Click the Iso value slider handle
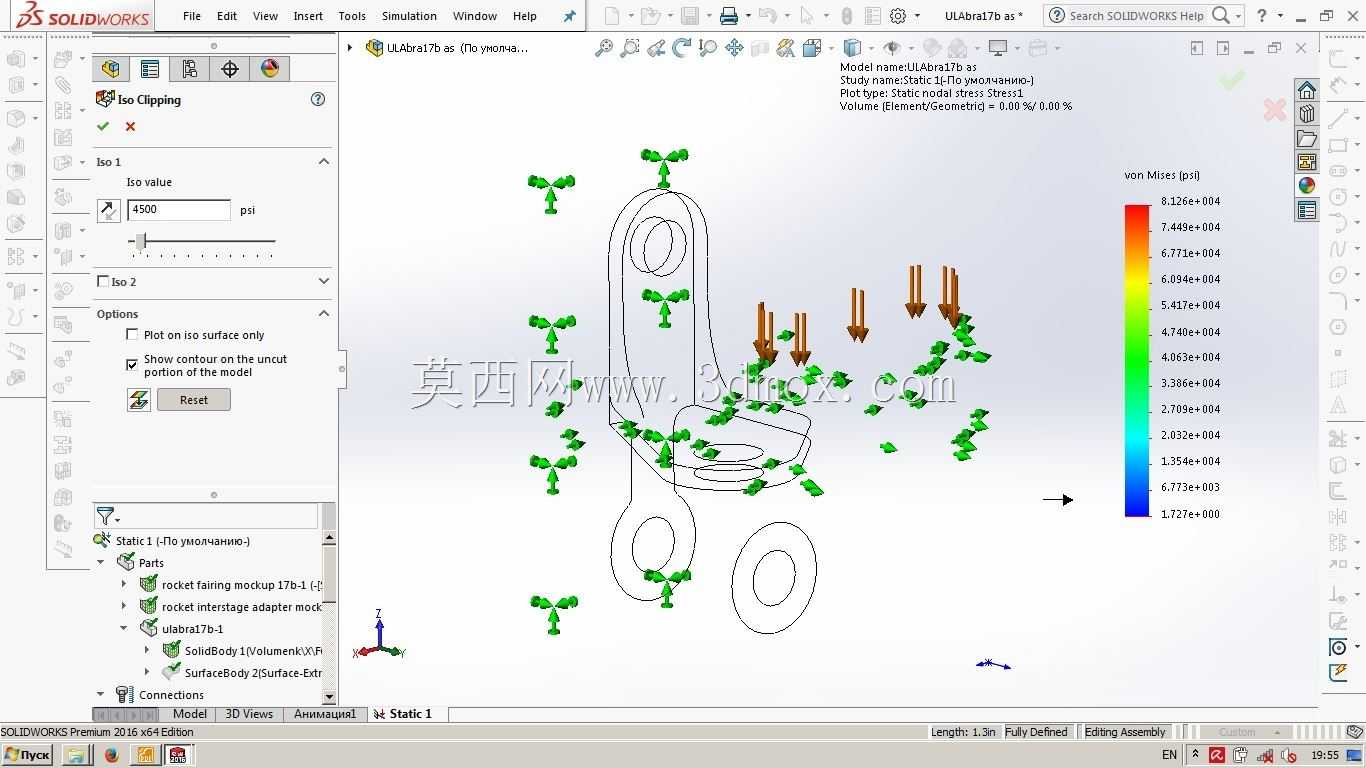 141,241
